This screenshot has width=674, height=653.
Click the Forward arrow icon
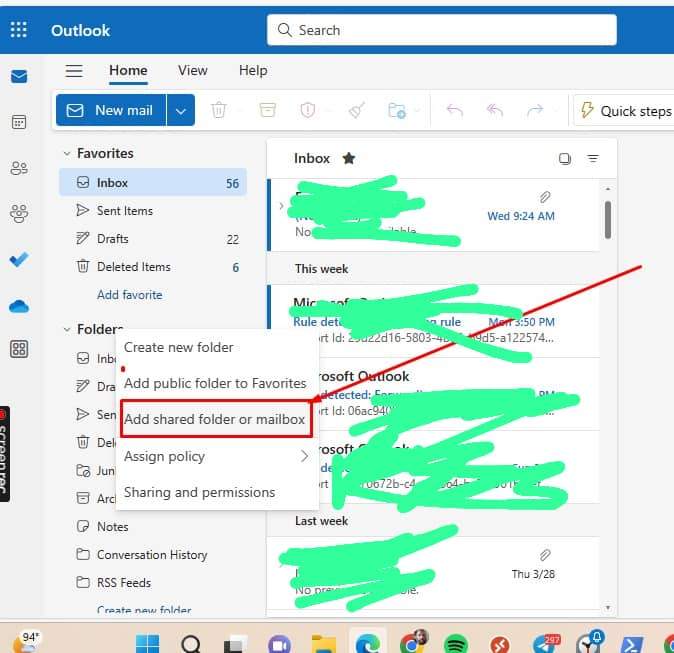(535, 110)
